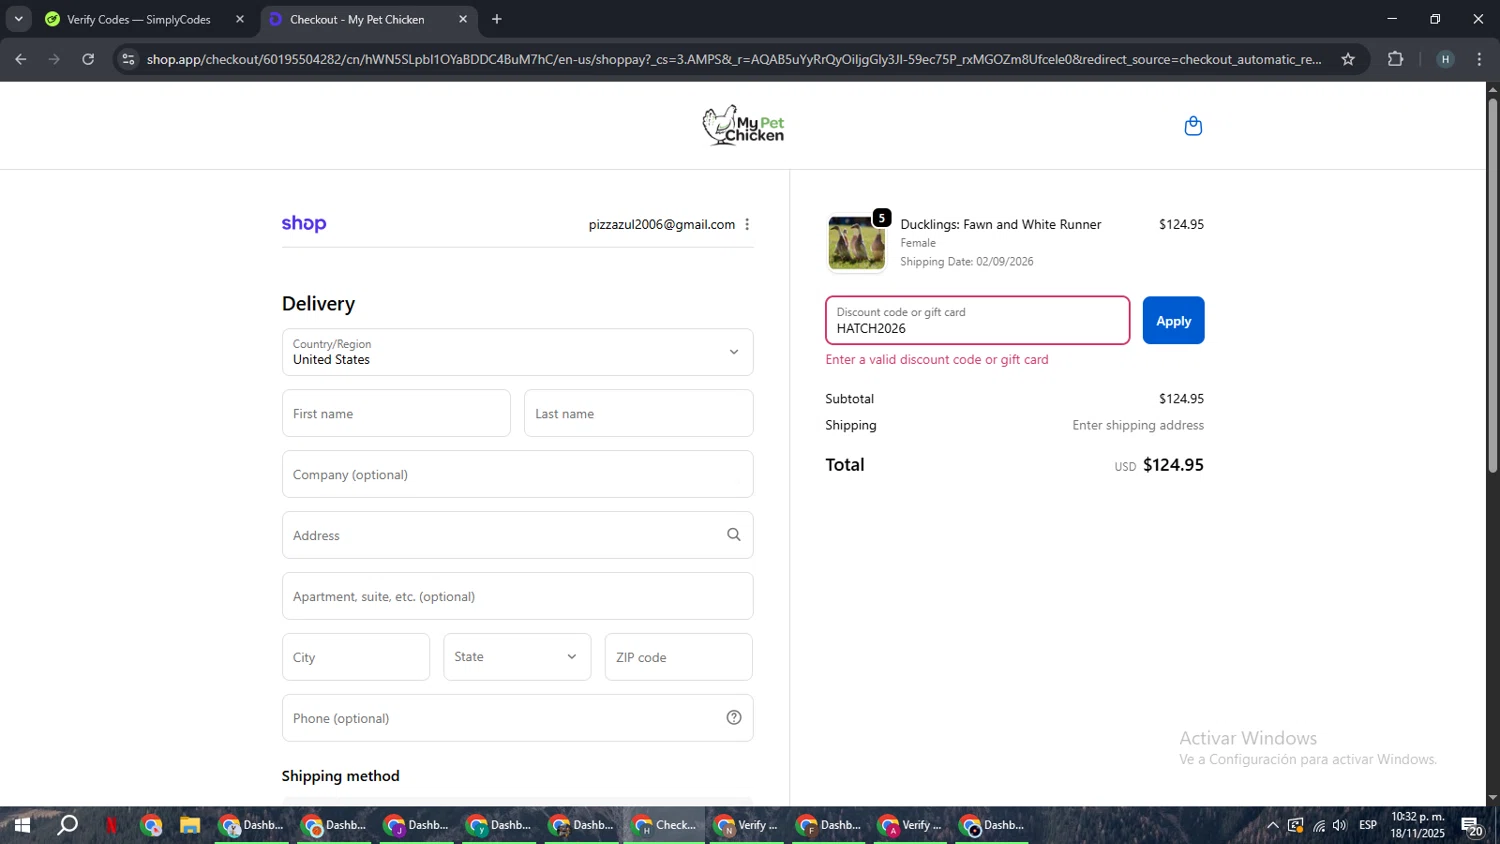Screen dimensions: 1500x844
Task: Expand the Country/Region dropdown
Action: (517, 352)
